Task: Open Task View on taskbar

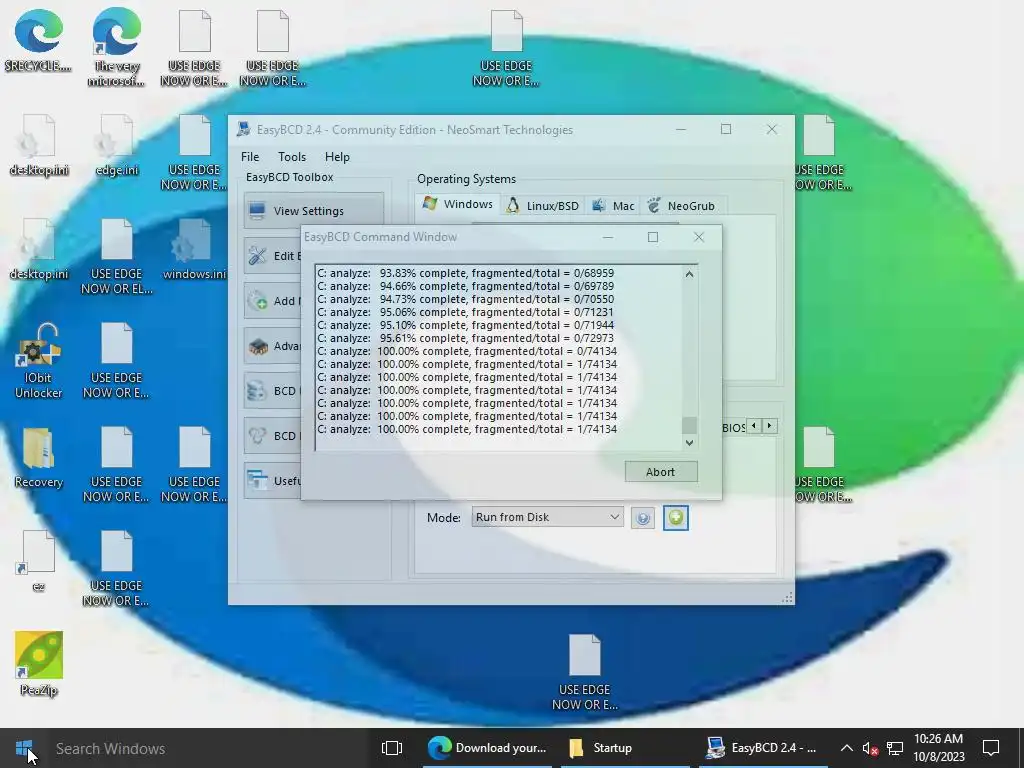Action: (x=392, y=748)
